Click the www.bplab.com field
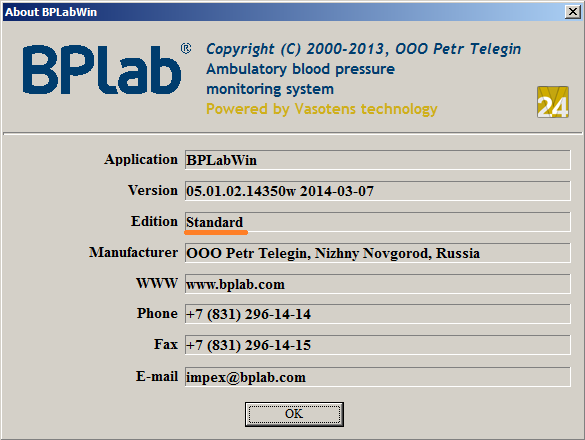Image resolution: width=585 pixels, height=440 pixels. point(378,284)
